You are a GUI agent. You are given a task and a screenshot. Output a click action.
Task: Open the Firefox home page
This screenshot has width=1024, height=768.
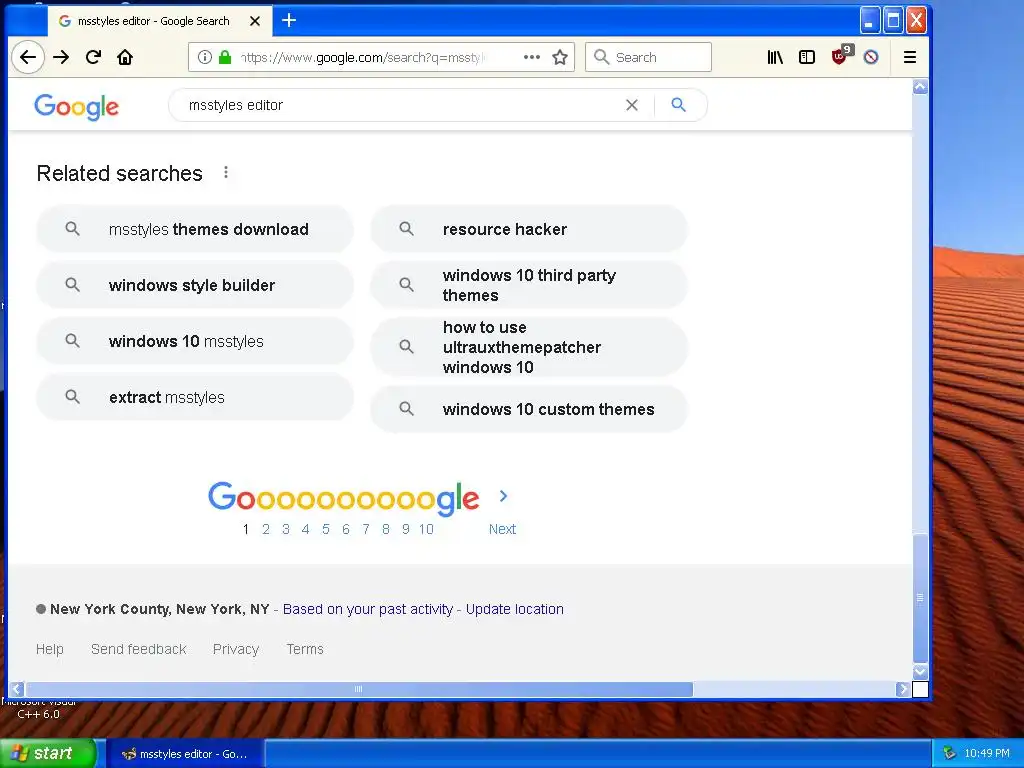point(125,57)
